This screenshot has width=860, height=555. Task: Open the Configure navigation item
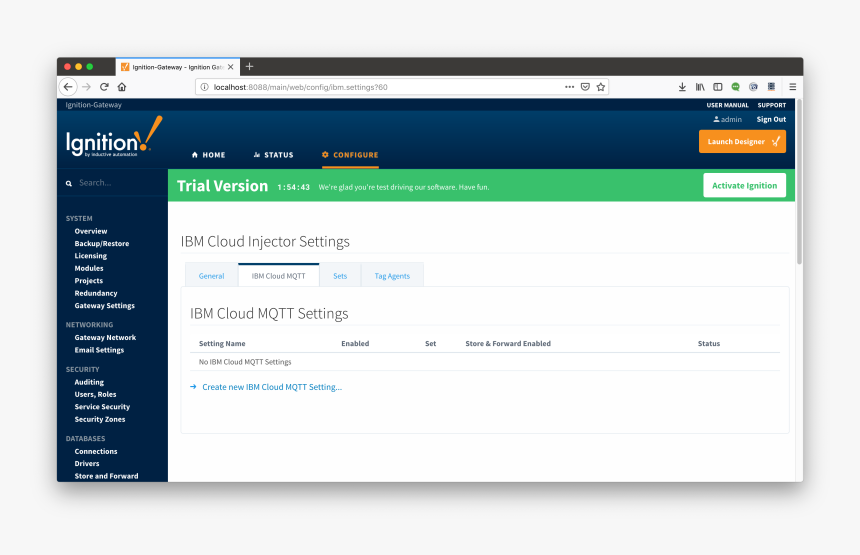point(350,155)
